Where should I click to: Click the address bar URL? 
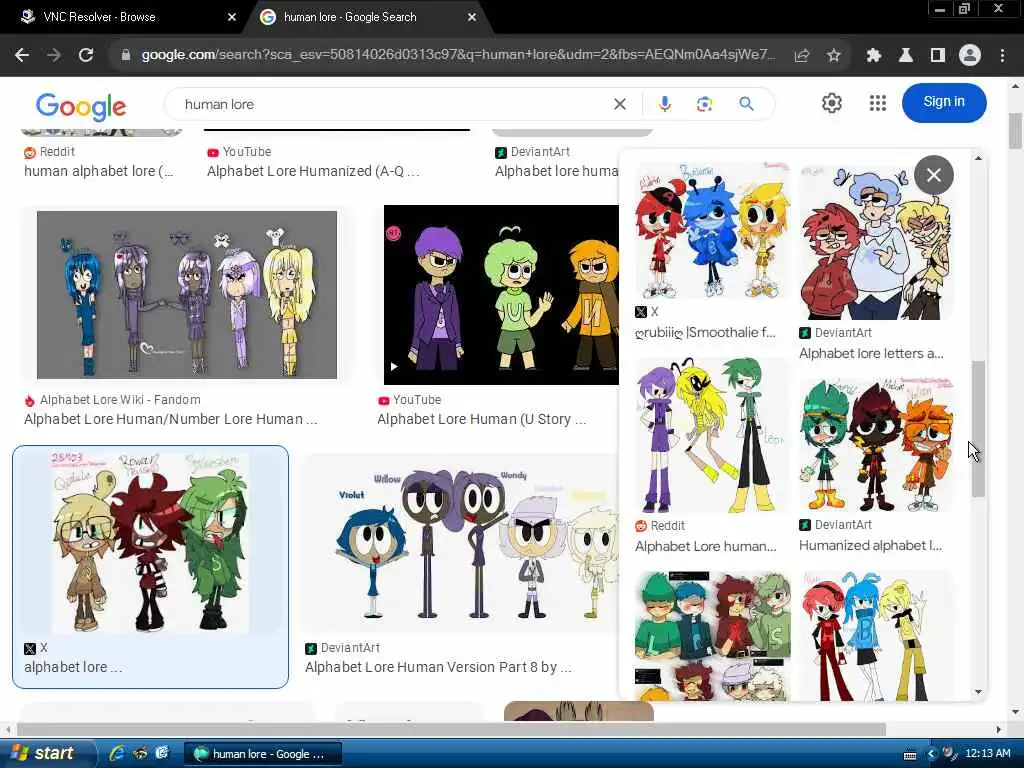pyautogui.click(x=457, y=55)
